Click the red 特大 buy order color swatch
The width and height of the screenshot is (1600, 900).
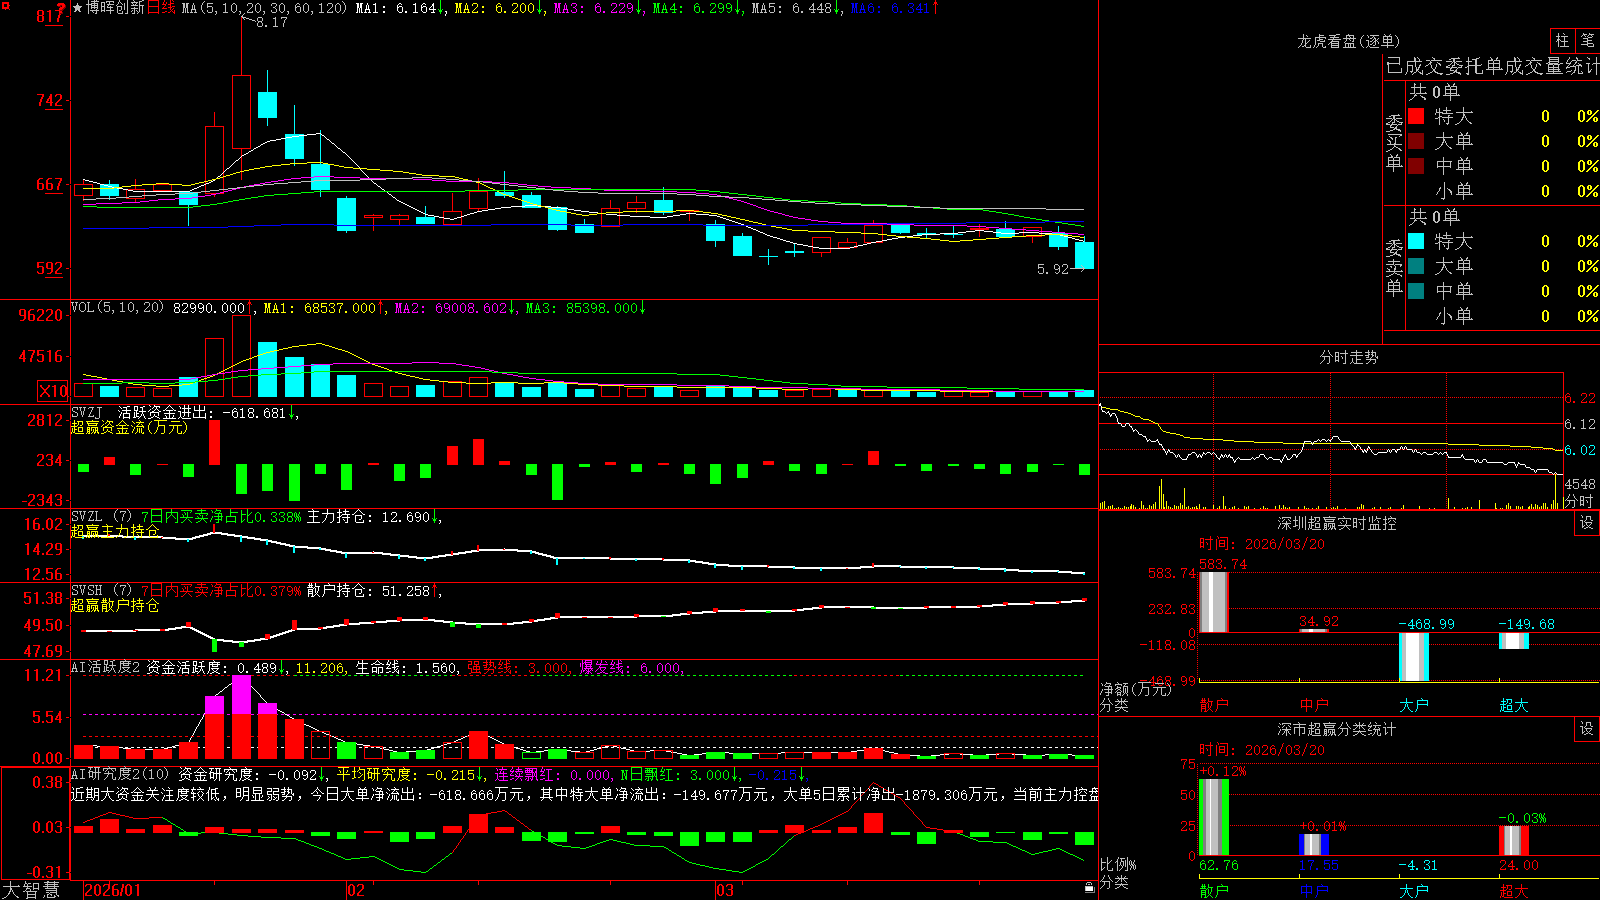(x=1416, y=116)
